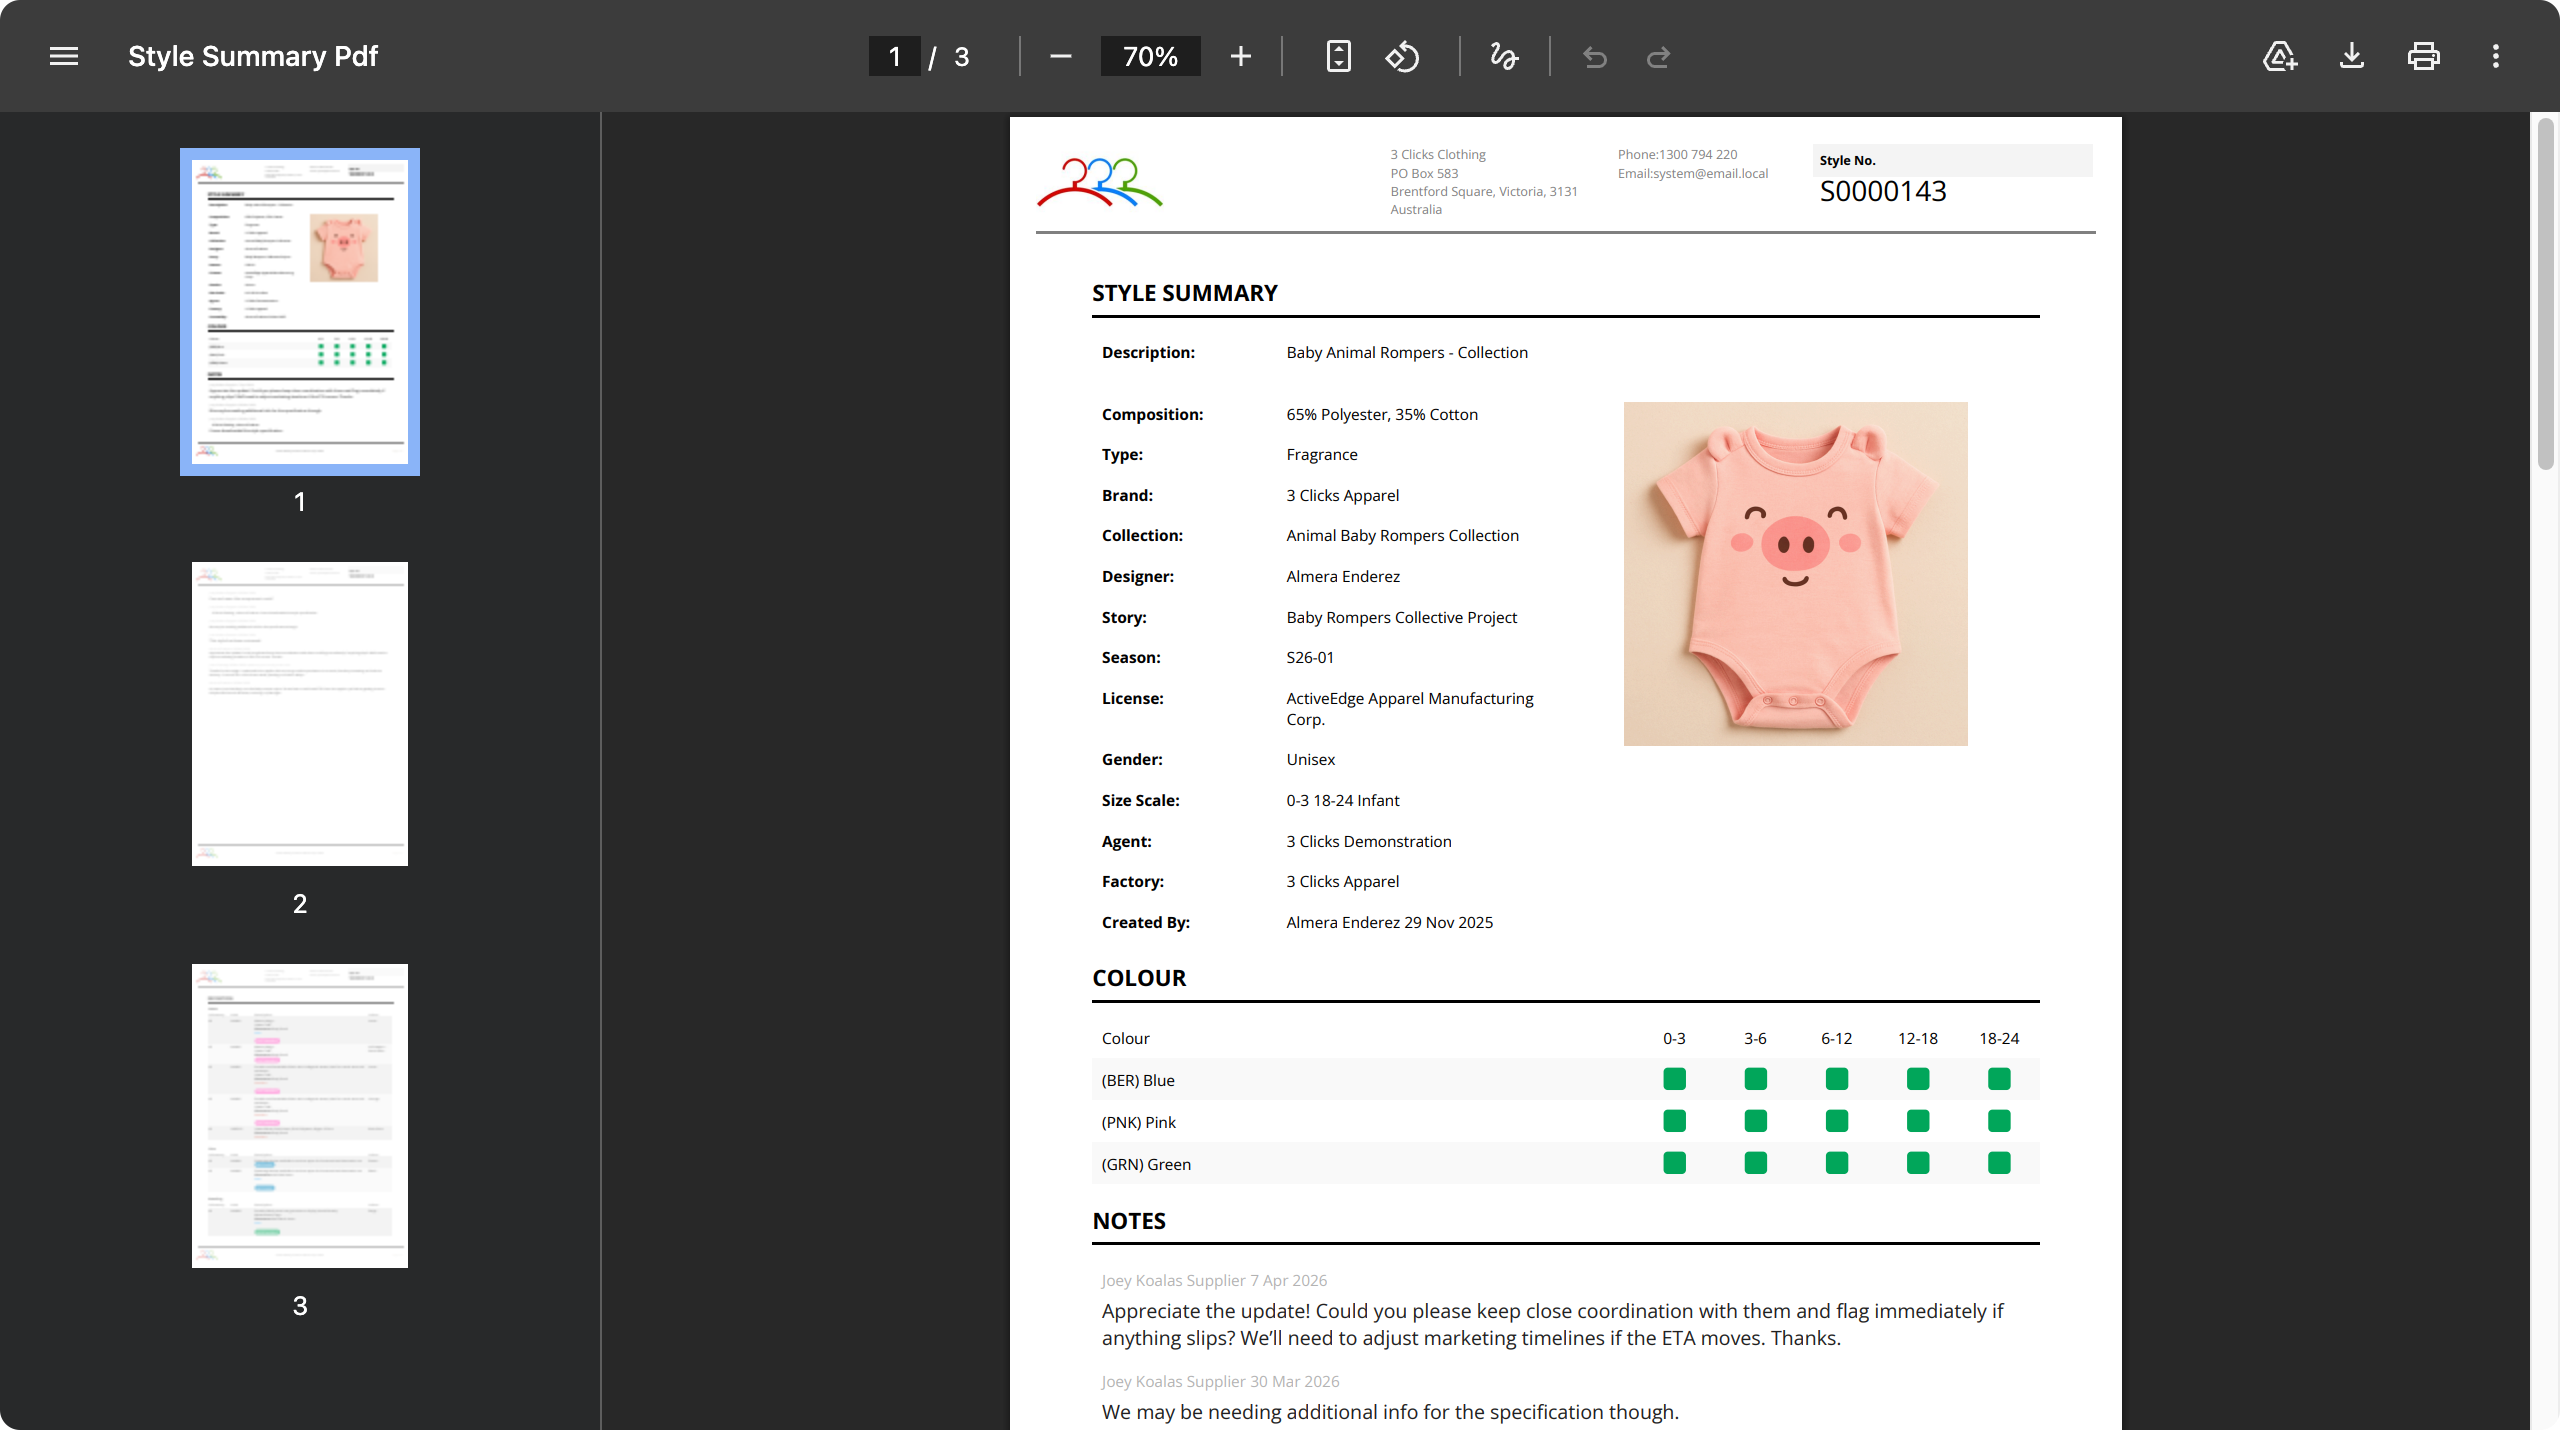Click note header 'Joey Koalas Supplier 7 Apr 2026'
The image size is (2560, 1430).
(x=1214, y=1280)
